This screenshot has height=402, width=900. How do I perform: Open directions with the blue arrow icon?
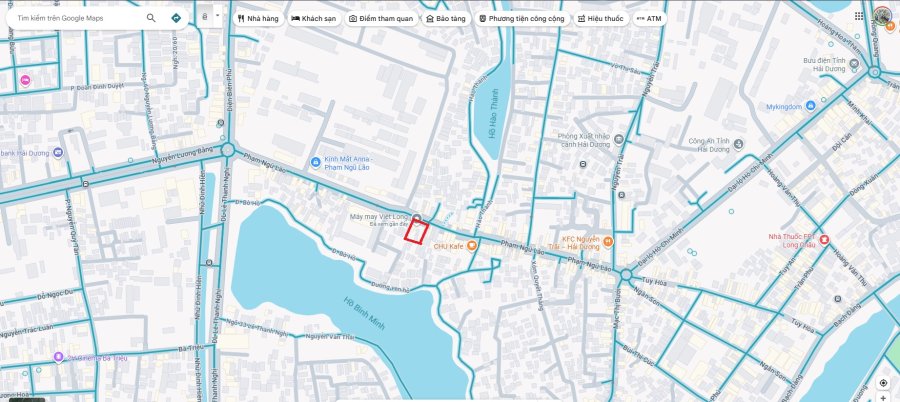(176, 18)
